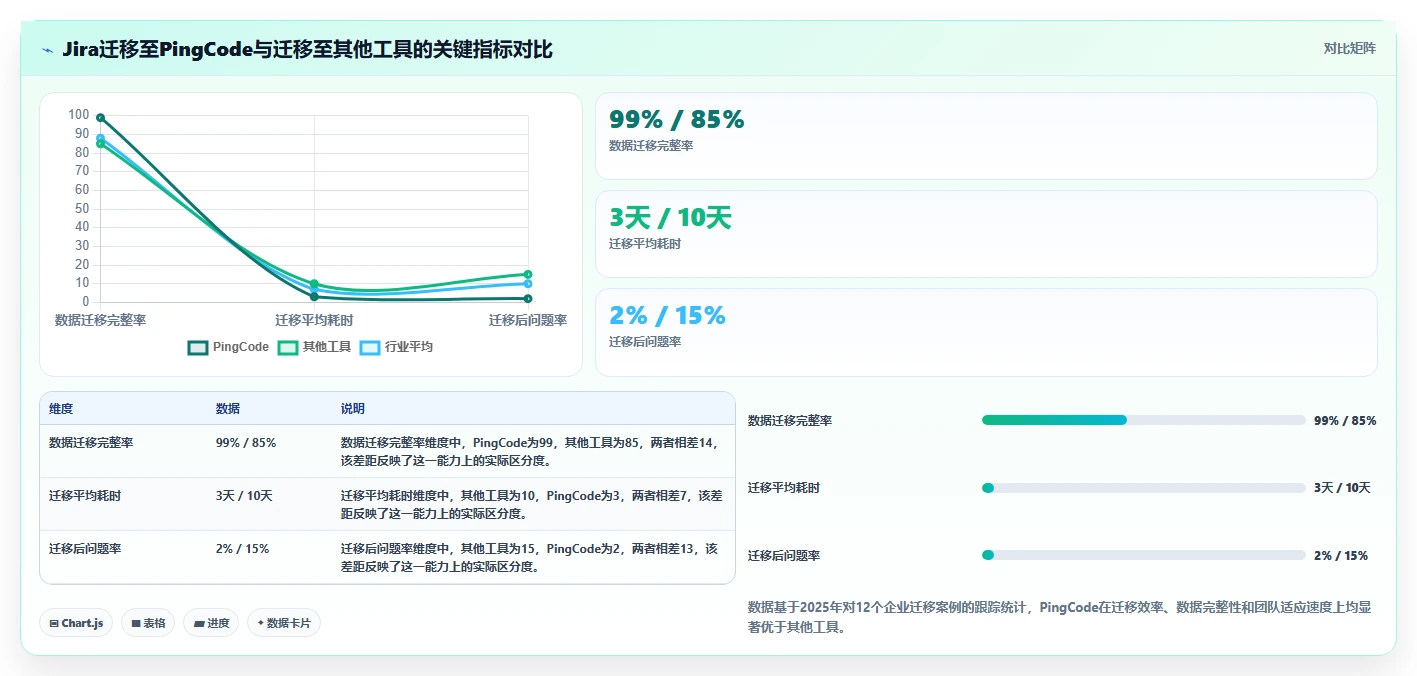Click the 99% / 85% table cell
Image resolution: width=1417 pixels, height=676 pixels.
pyautogui.click(x=246, y=442)
